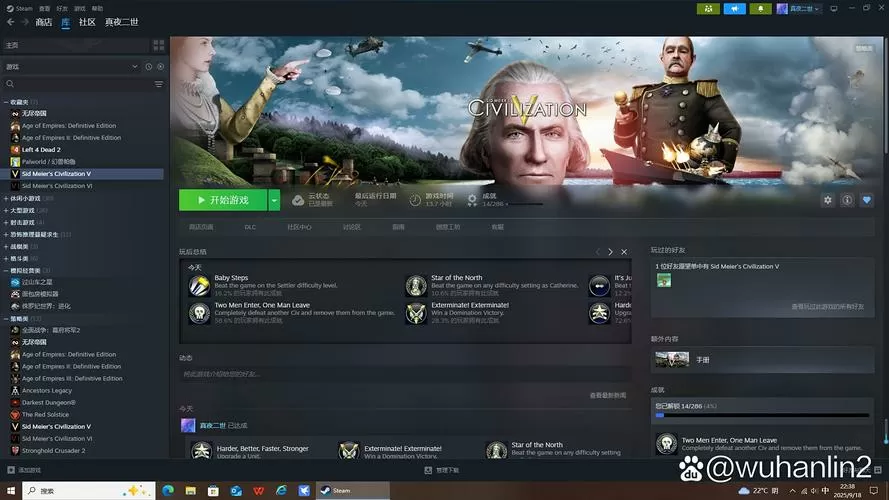Screen dimensions: 889x500
Task: Toggle ready-to-play filter icon
Action: [x=160, y=67]
